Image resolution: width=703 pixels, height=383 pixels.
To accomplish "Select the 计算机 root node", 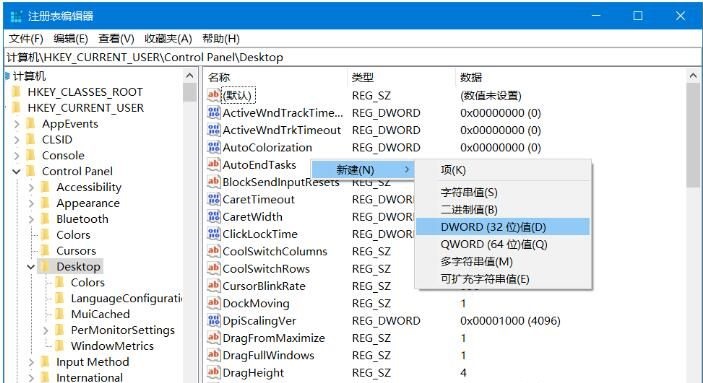I will coord(29,76).
